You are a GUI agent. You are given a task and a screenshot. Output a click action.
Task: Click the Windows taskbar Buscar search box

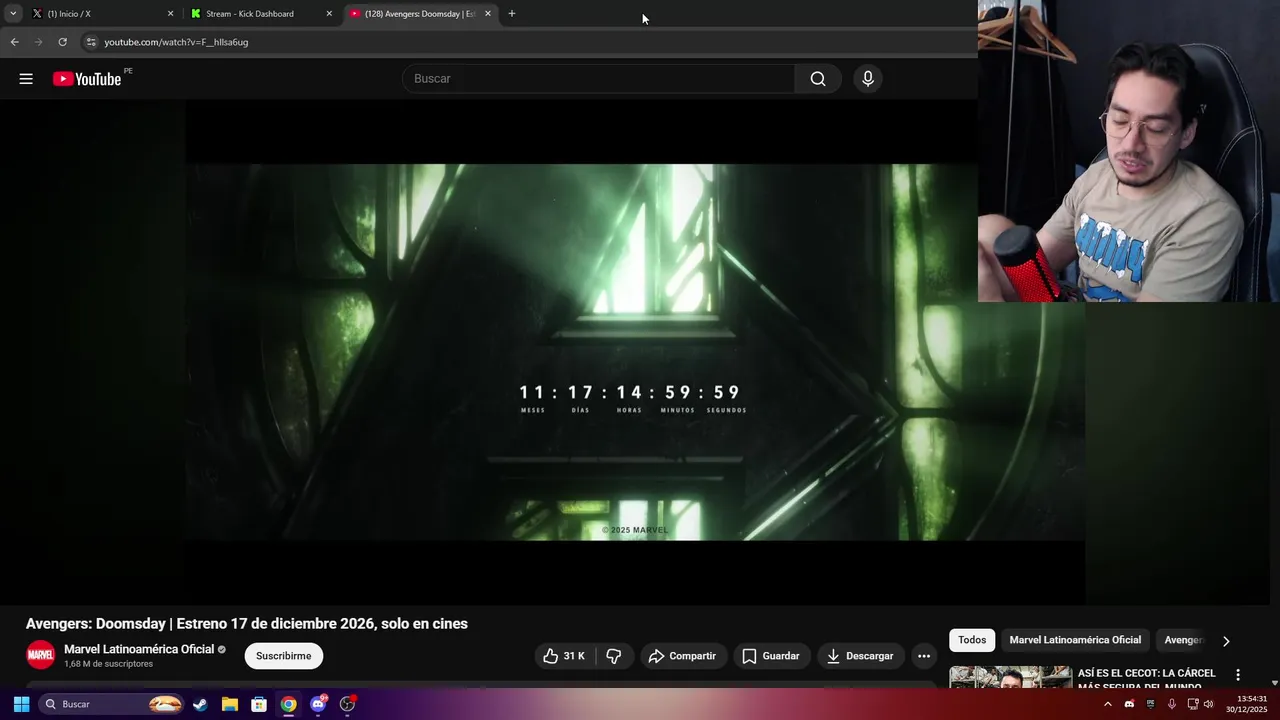point(112,704)
